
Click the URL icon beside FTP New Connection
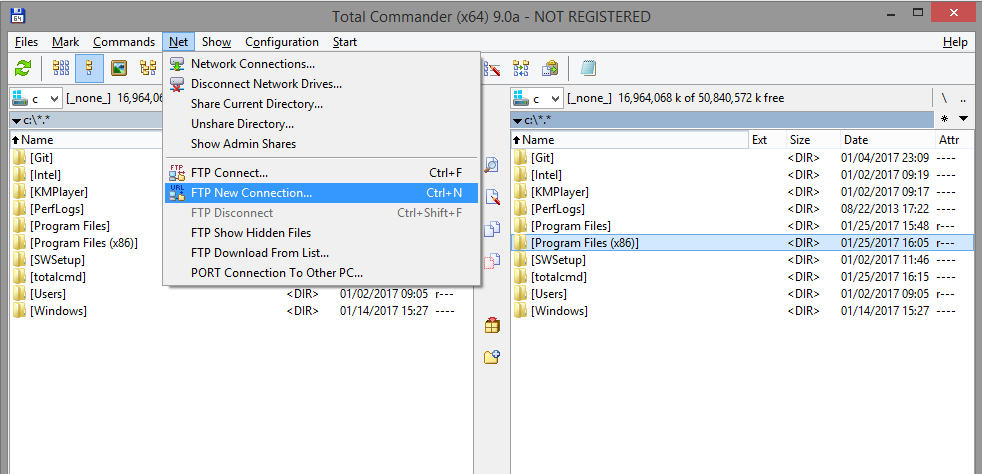178,193
